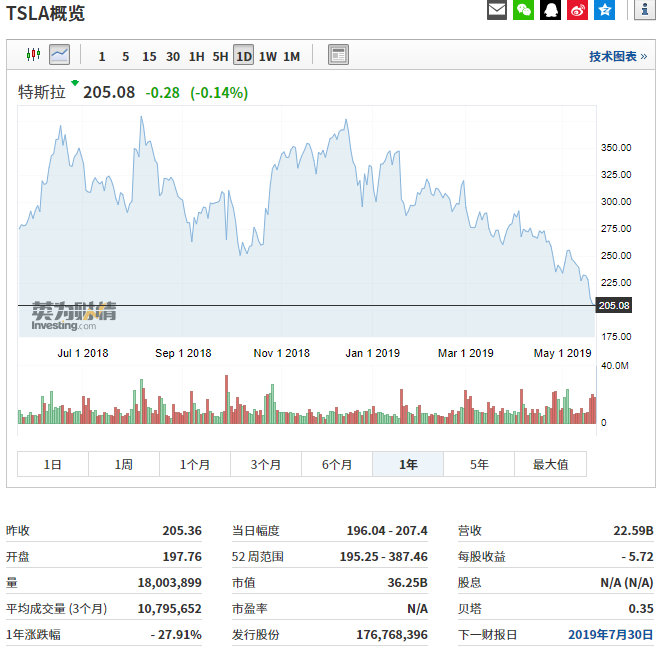Viewport: 667px width, 657px height.
Task: Set chart interval to 1M
Action: click(292, 56)
